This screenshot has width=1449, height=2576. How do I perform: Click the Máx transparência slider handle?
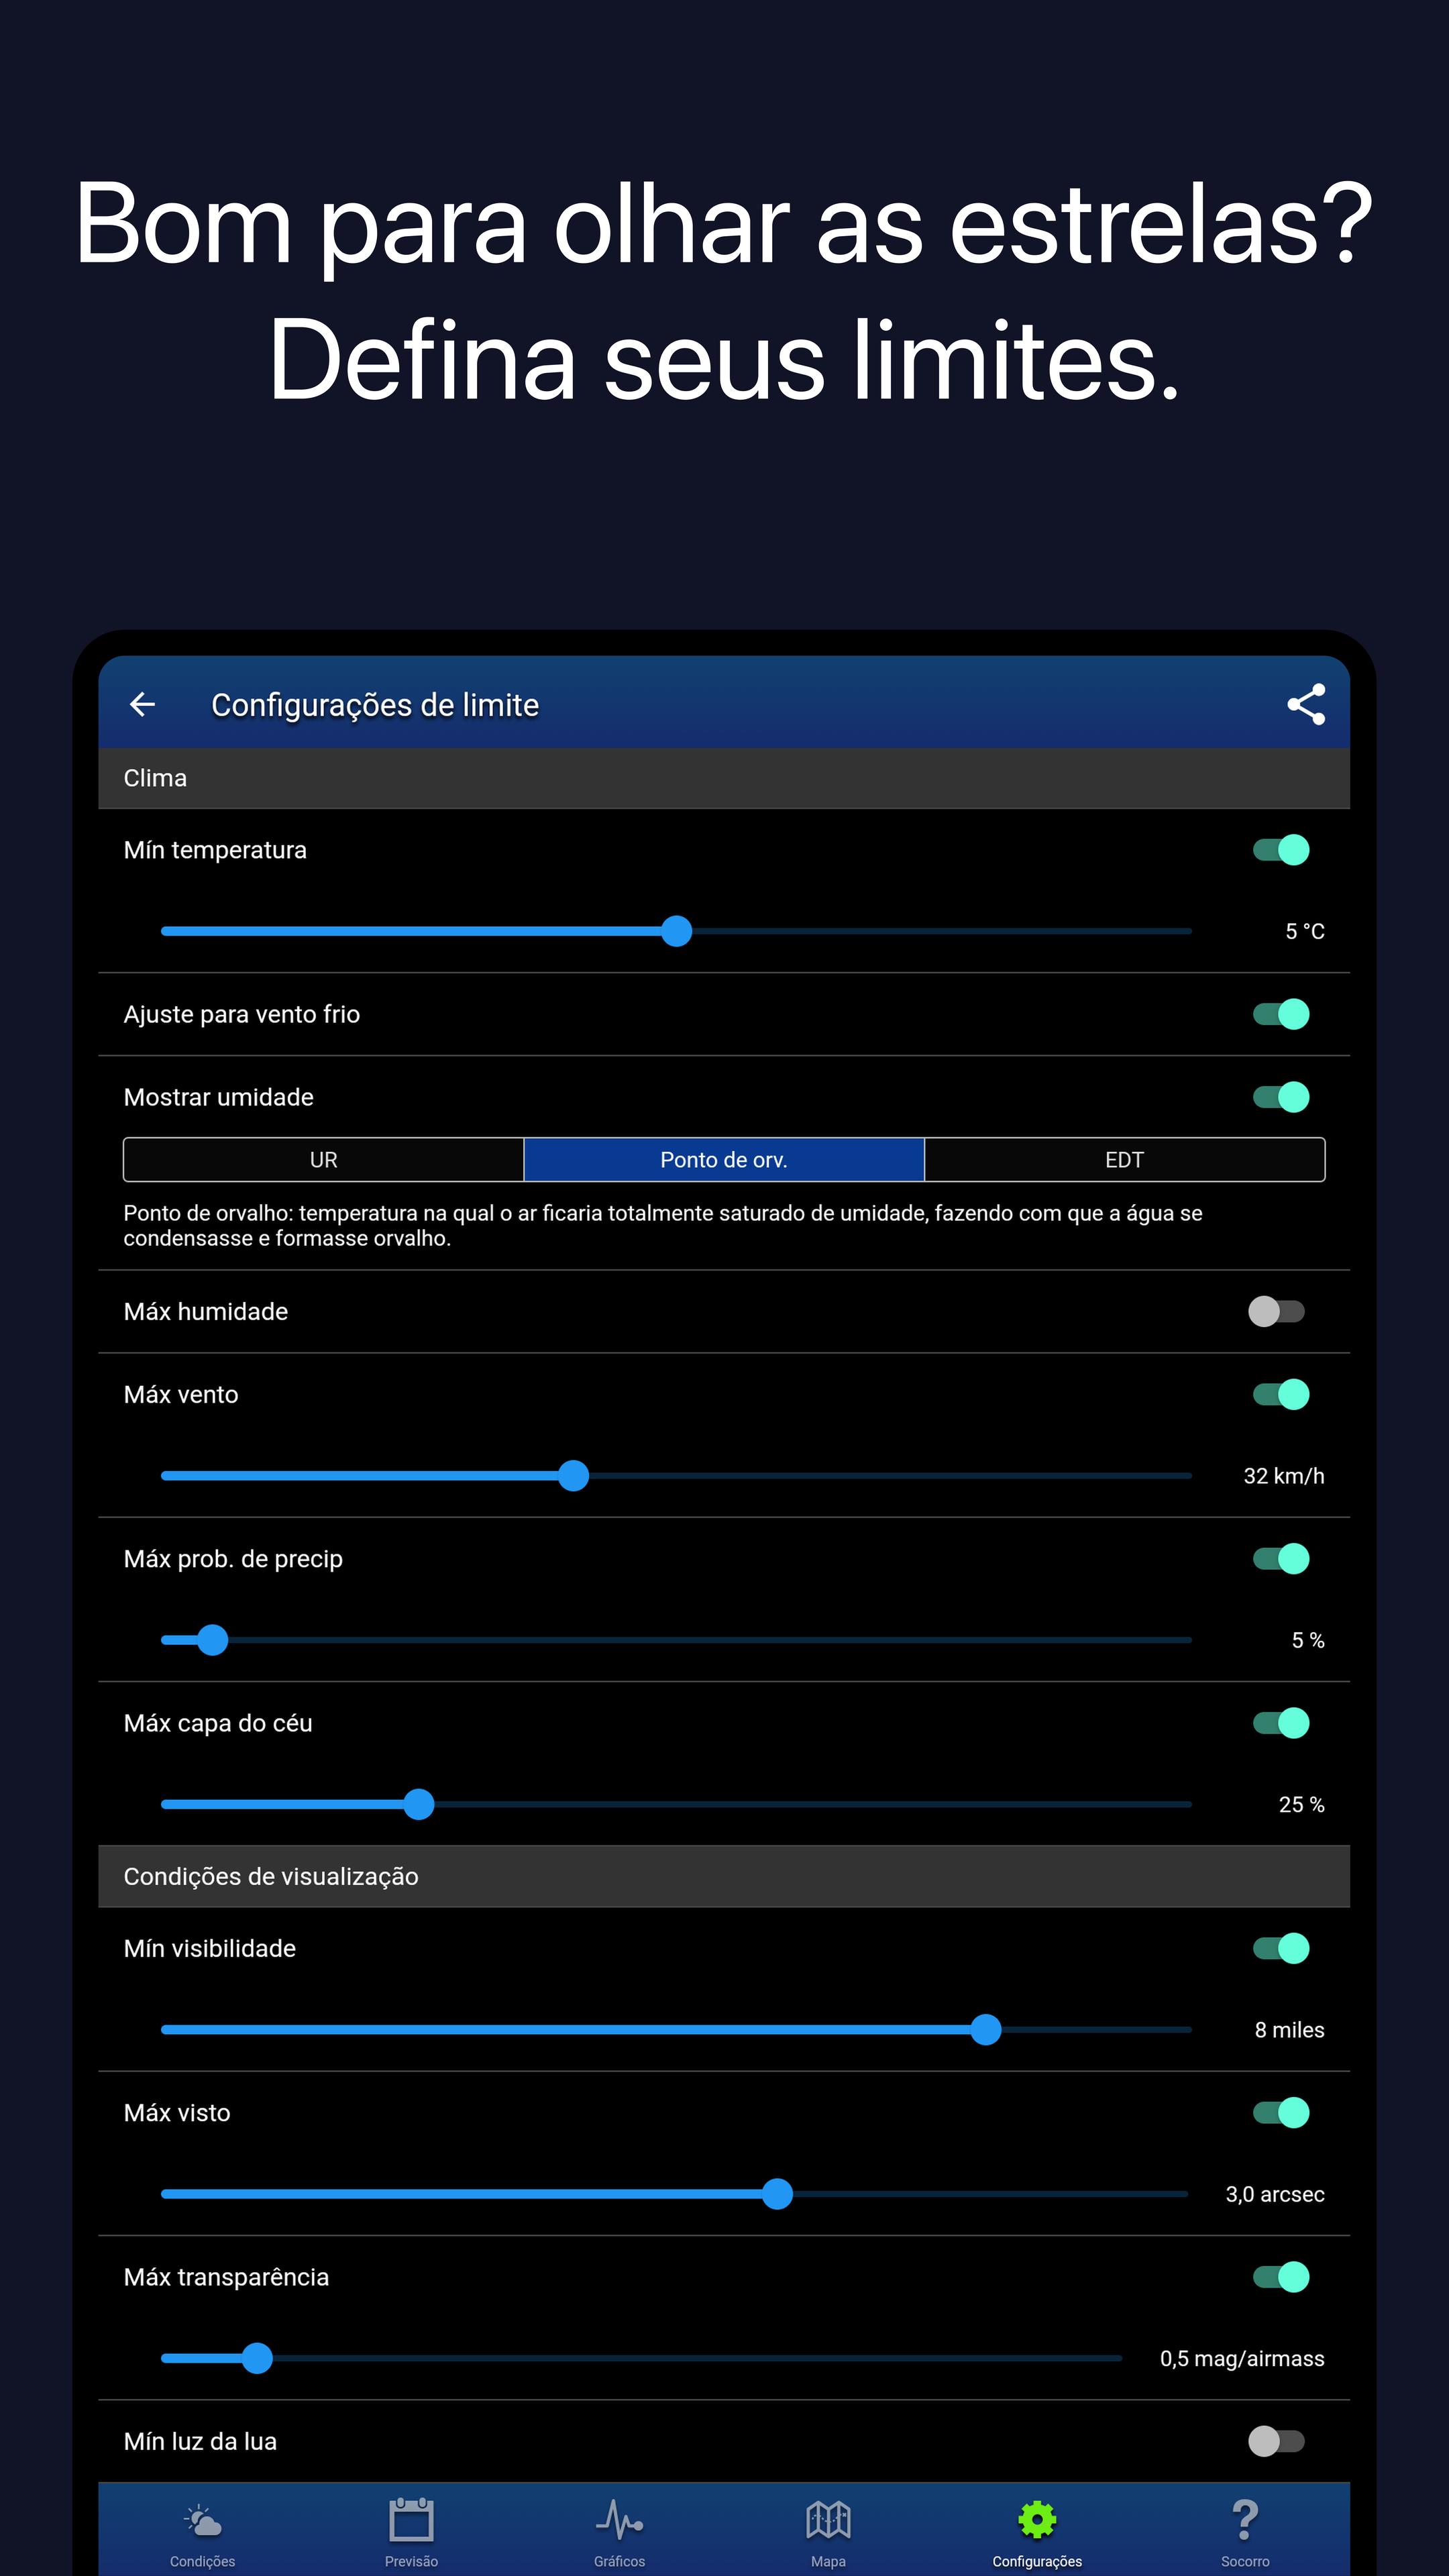coord(257,2358)
